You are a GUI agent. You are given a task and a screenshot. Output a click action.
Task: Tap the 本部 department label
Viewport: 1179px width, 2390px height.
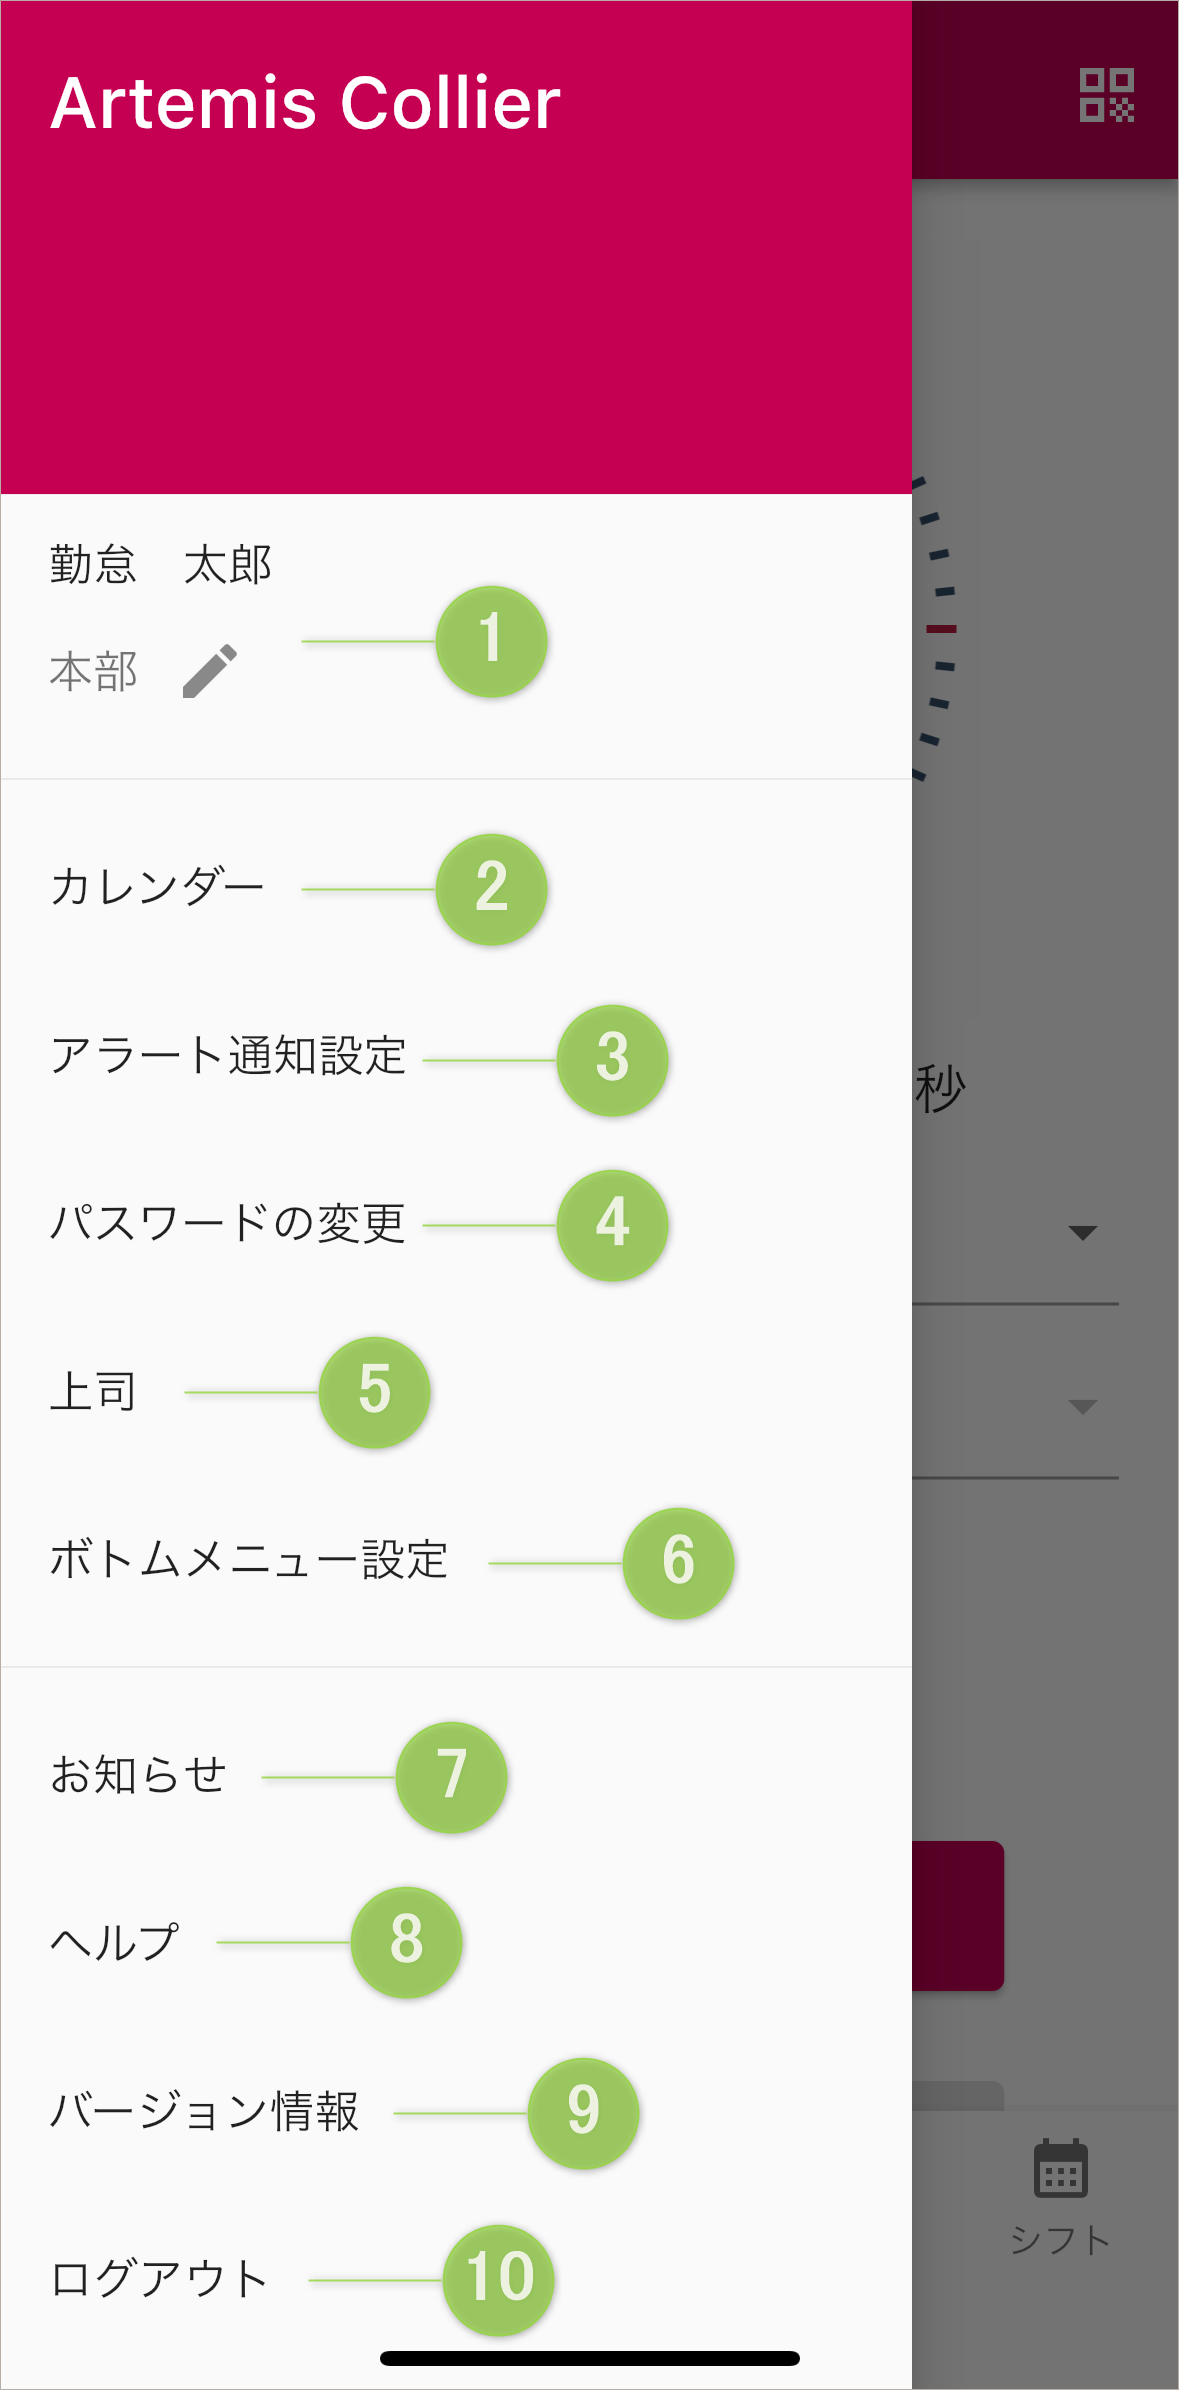pyautogui.click(x=93, y=671)
